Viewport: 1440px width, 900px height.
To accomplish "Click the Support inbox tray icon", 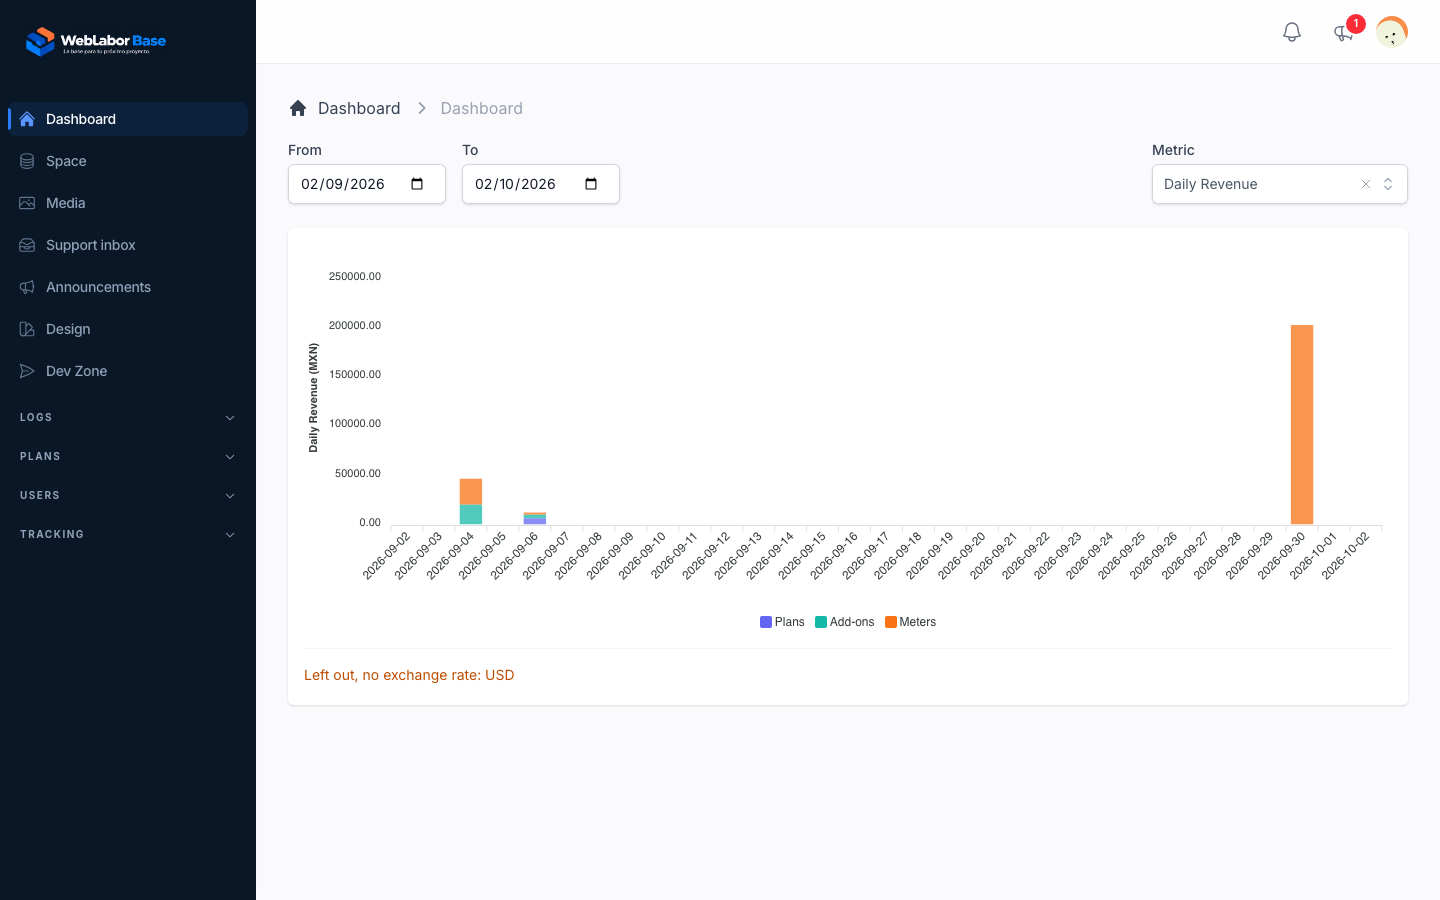I will (x=27, y=245).
